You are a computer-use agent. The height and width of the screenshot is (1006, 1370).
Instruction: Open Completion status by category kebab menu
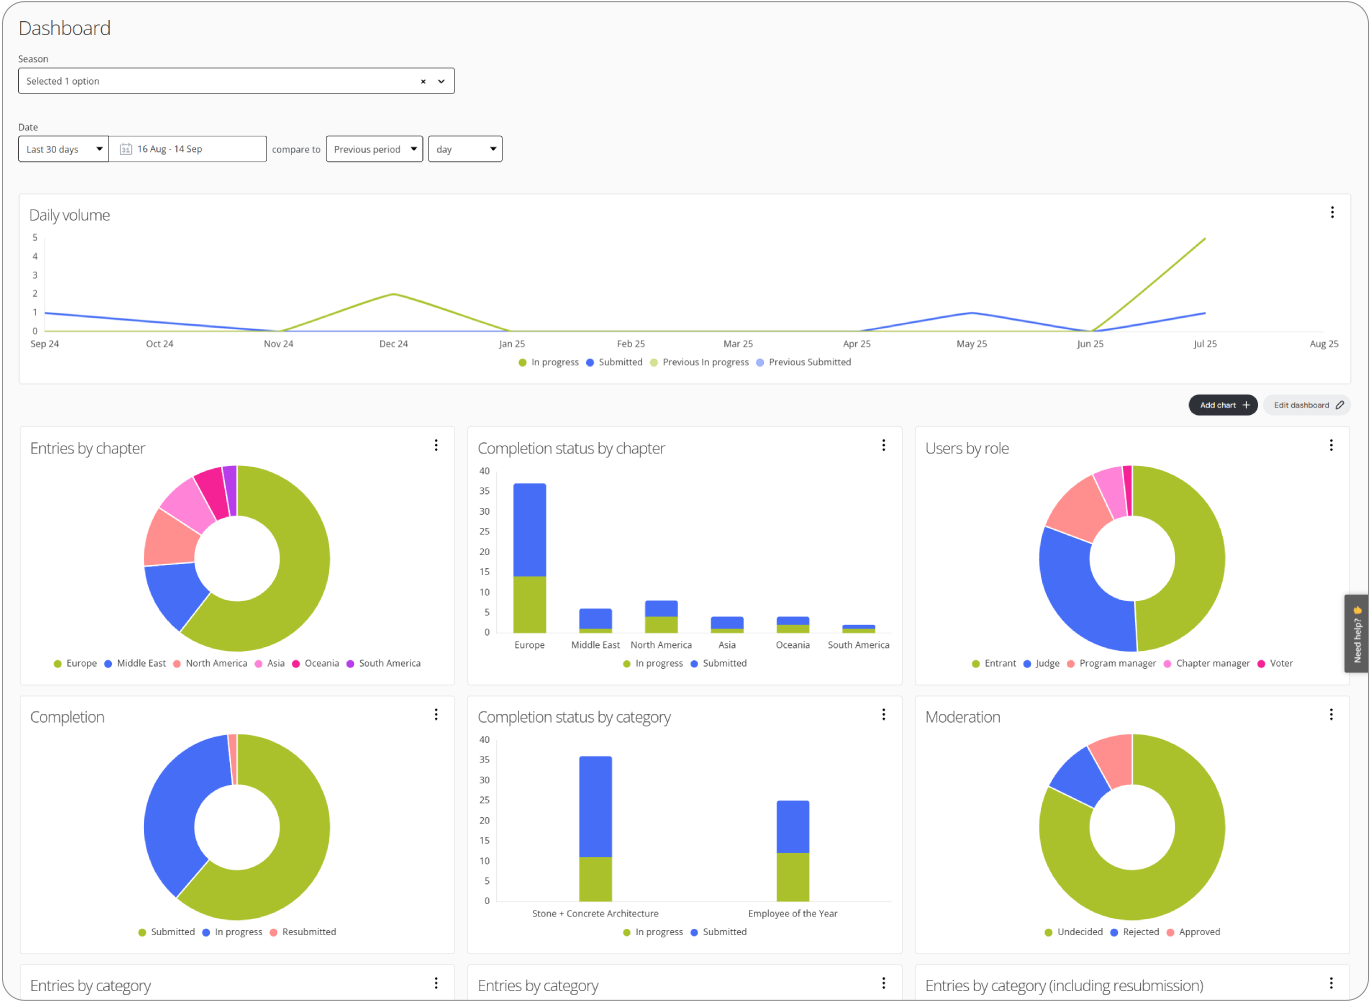click(x=883, y=715)
